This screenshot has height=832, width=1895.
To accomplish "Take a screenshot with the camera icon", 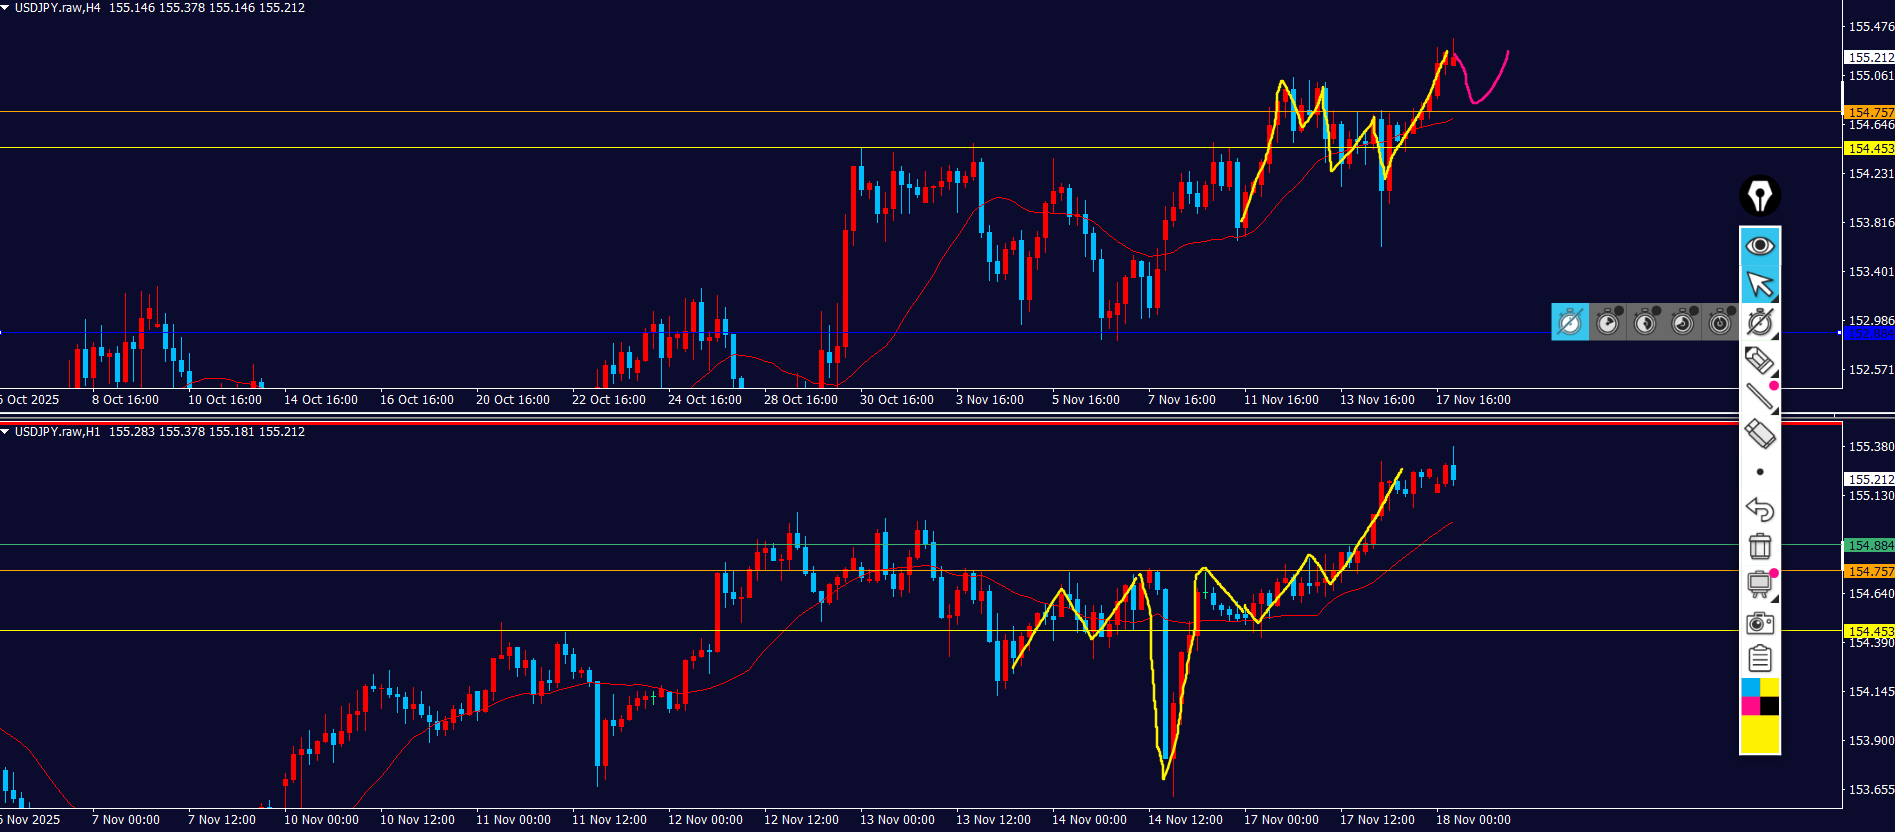I will coord(1759,623).
